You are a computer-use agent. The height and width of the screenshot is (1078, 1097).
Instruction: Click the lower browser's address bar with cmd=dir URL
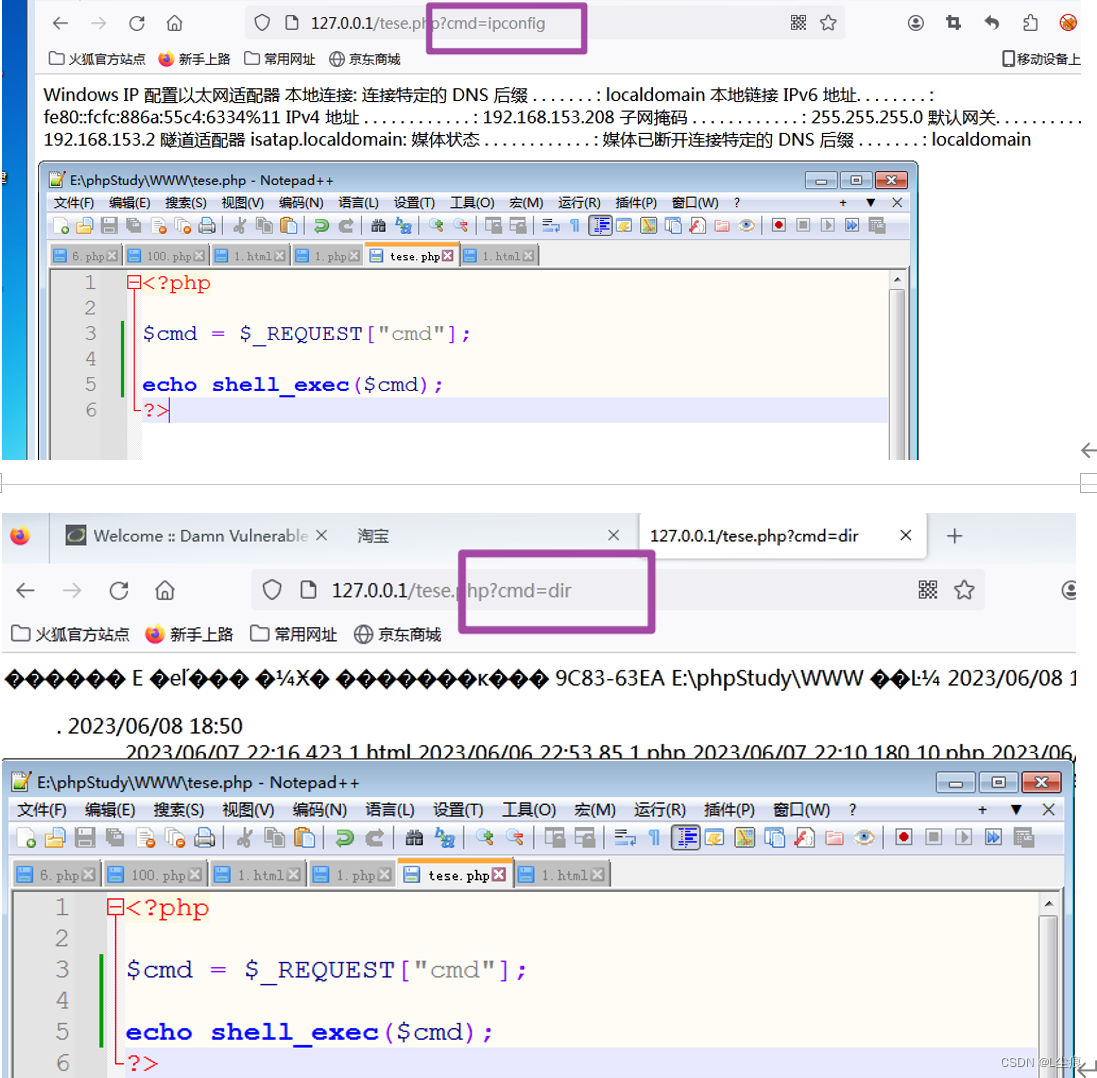click(x=616, y=590)
